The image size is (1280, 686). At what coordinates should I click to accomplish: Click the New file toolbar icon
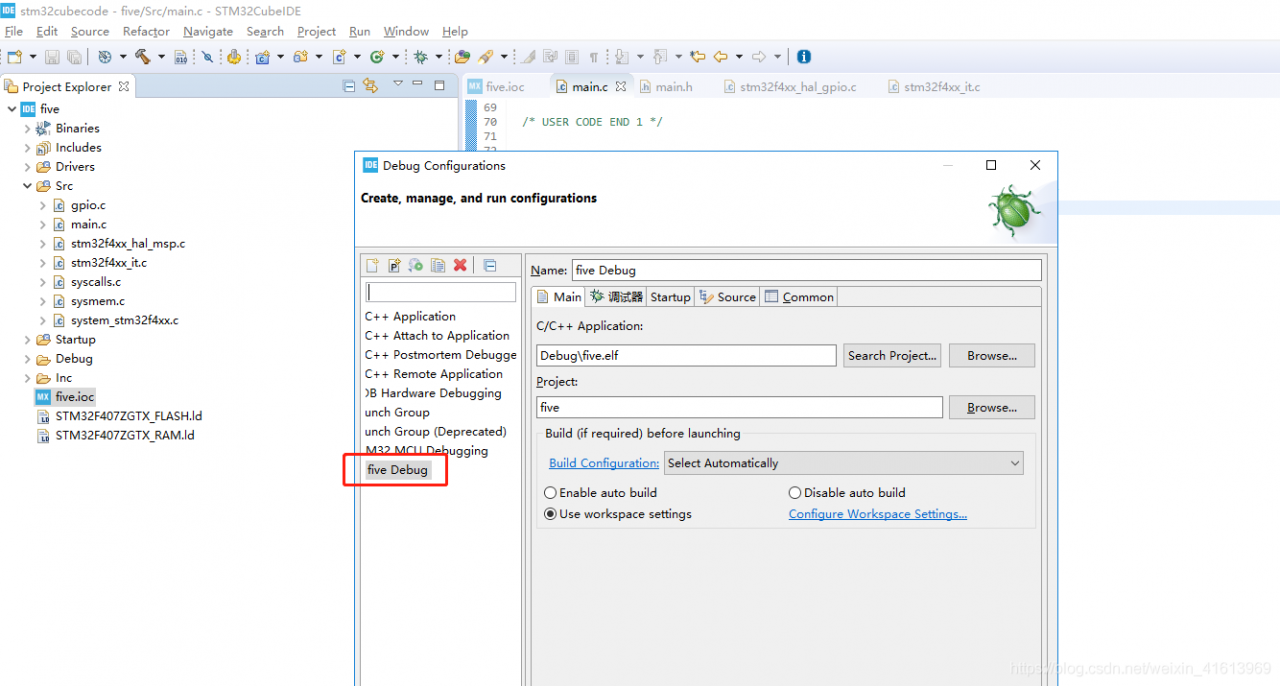tap(15, 57)
